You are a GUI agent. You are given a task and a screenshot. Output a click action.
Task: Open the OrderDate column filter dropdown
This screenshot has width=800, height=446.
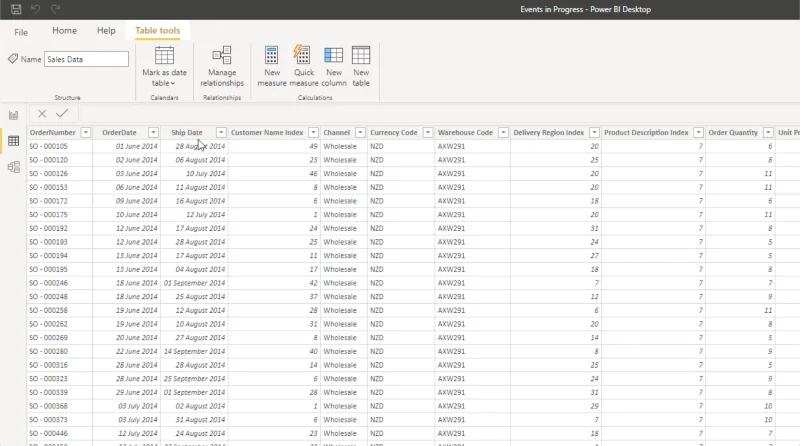point(153,133)
